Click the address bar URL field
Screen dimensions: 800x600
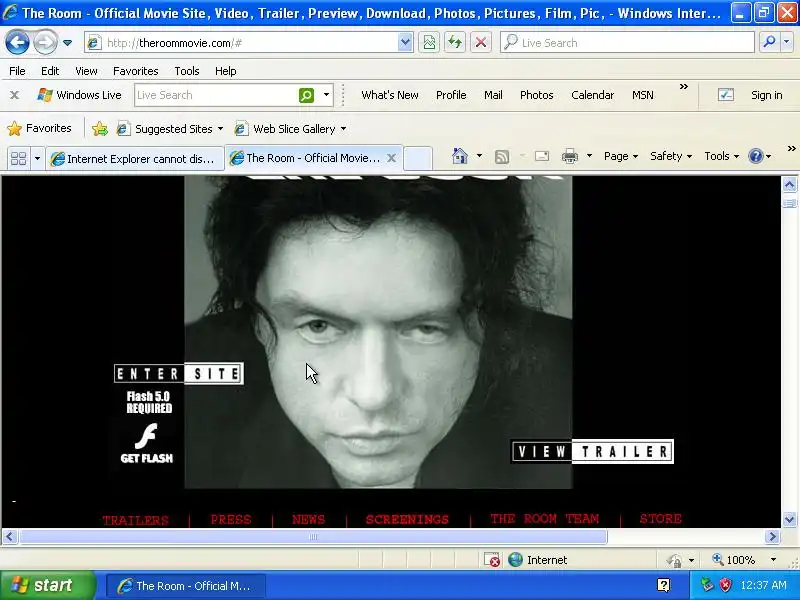[x=242, y=43]
